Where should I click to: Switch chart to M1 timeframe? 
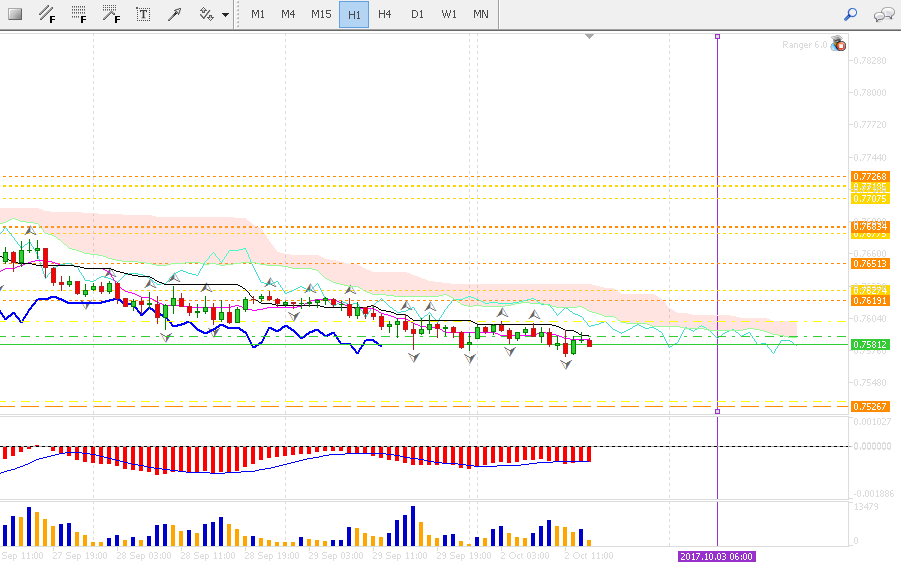coord(258,14)
